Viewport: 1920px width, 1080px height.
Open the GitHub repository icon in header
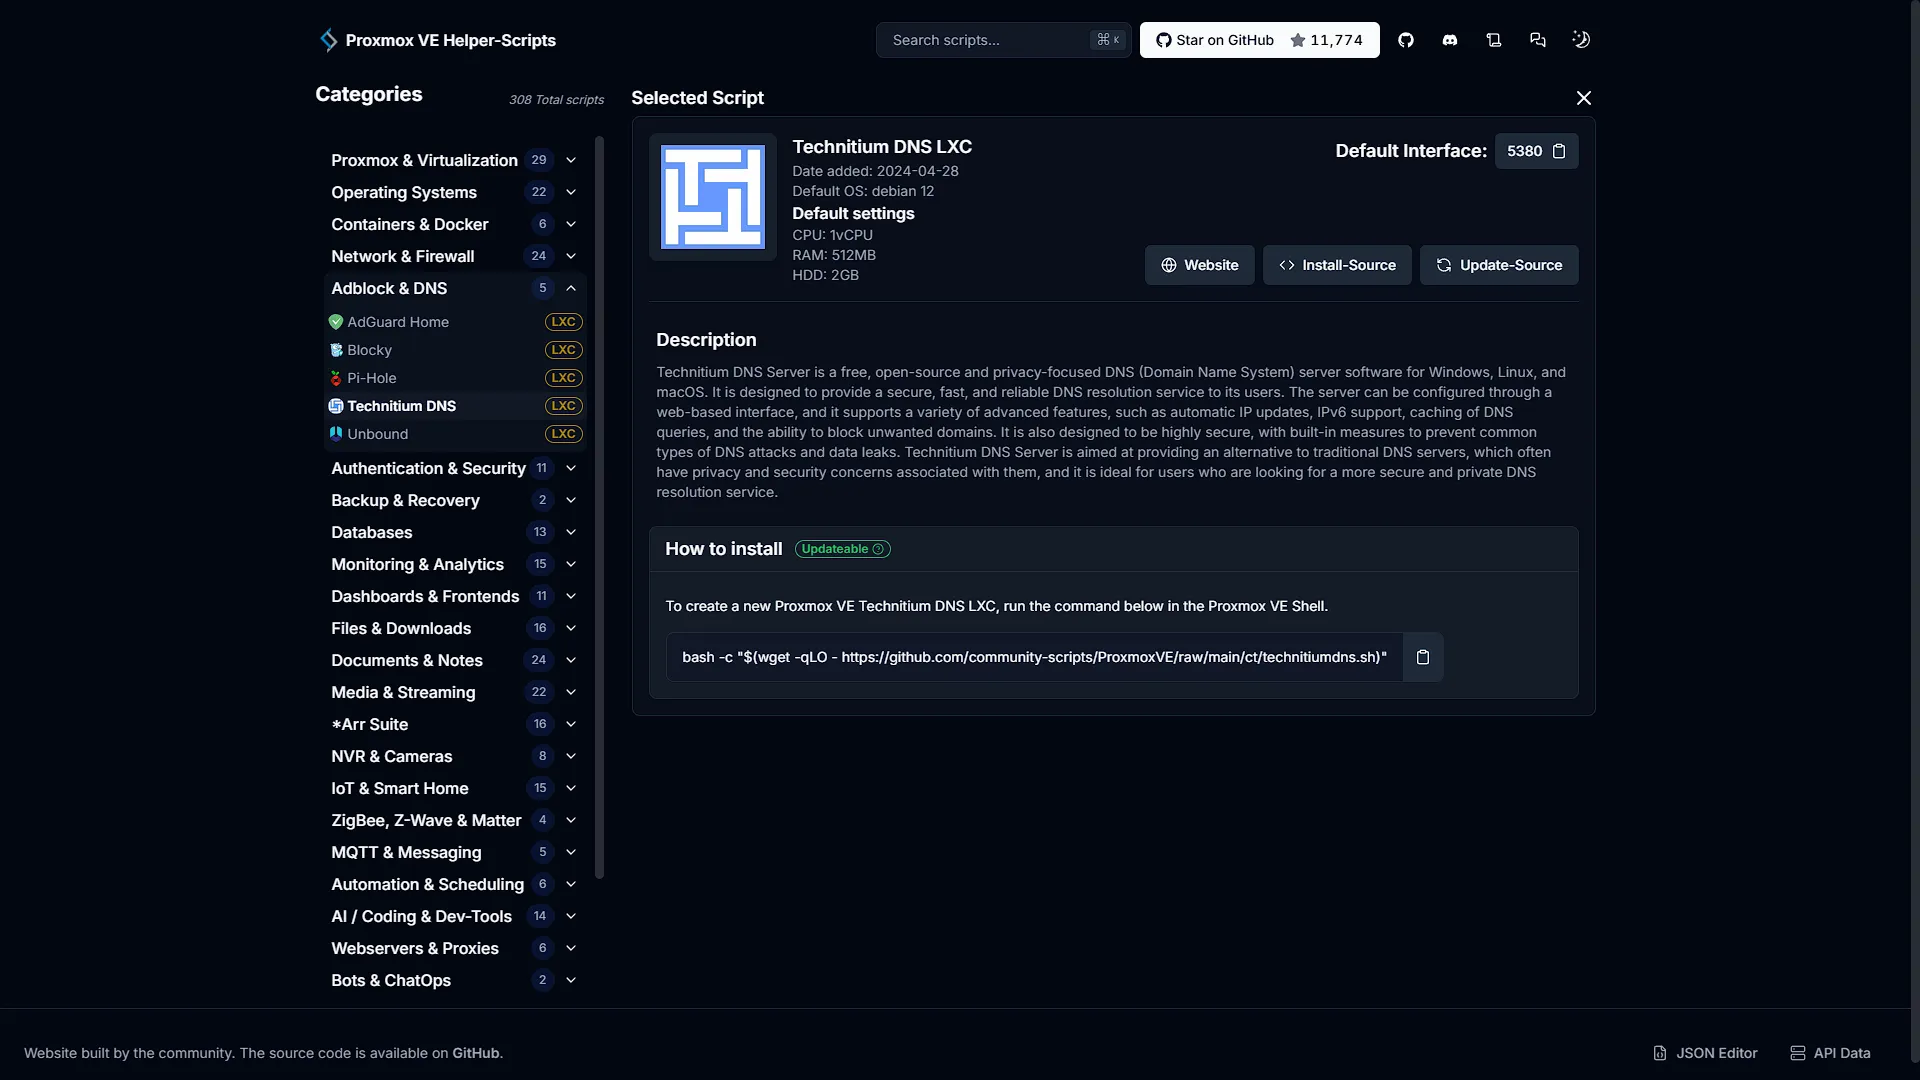click(x=1405, y=40)
